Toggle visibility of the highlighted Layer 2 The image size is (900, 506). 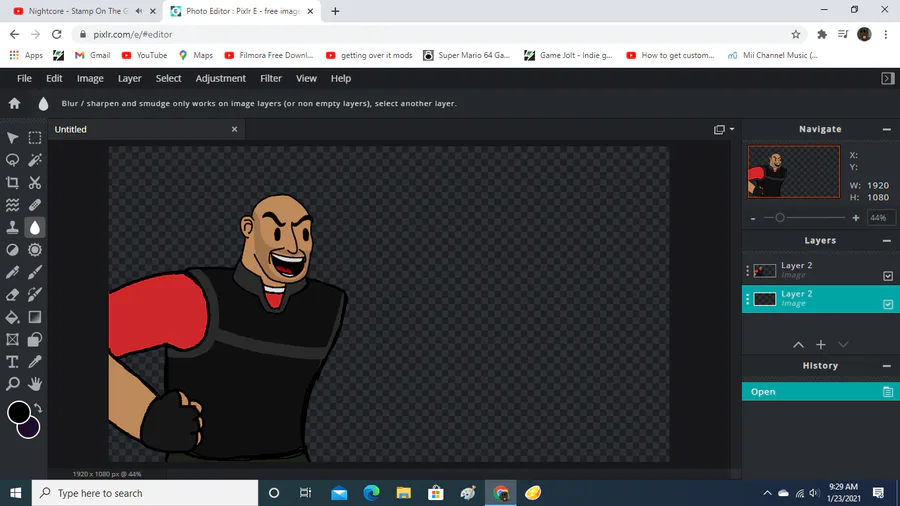pyautogui.click(x=887, y=304)
